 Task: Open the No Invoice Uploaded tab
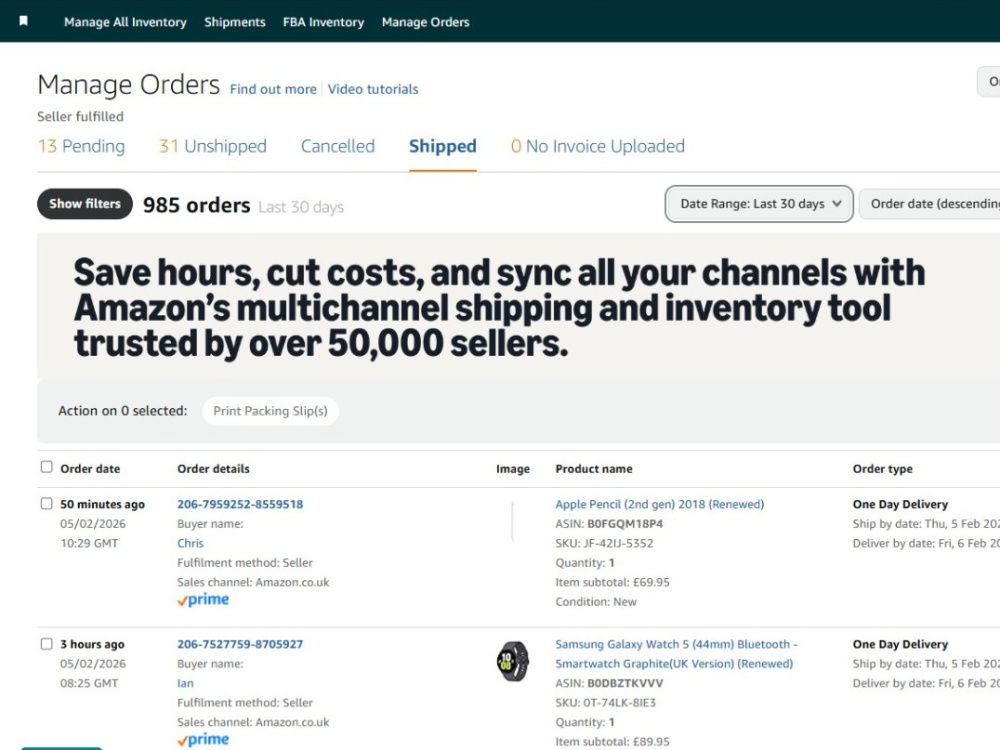pyautogui.click(x=598, y=146)
